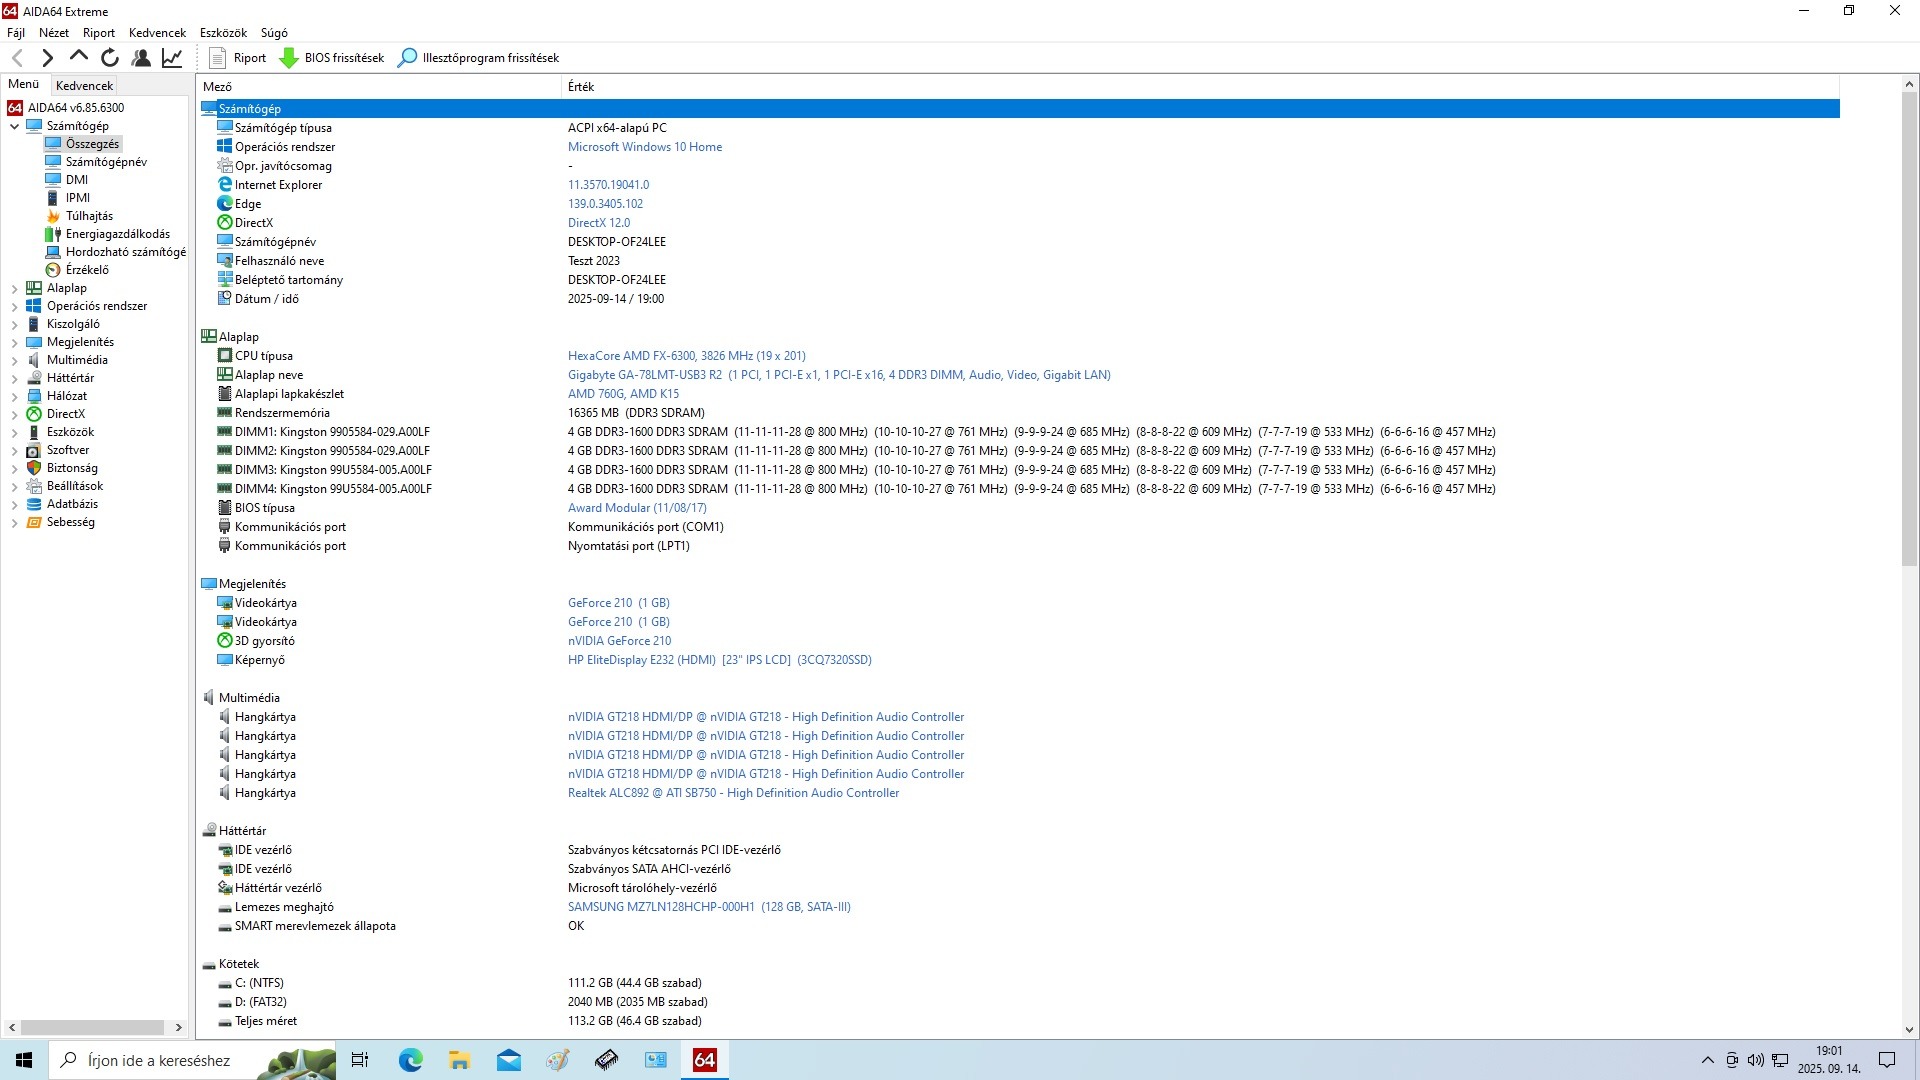Viewport: 1920px width, 1080px height.
Task: Expand the Sebesség tree node
Action: [x=14, y=523]
